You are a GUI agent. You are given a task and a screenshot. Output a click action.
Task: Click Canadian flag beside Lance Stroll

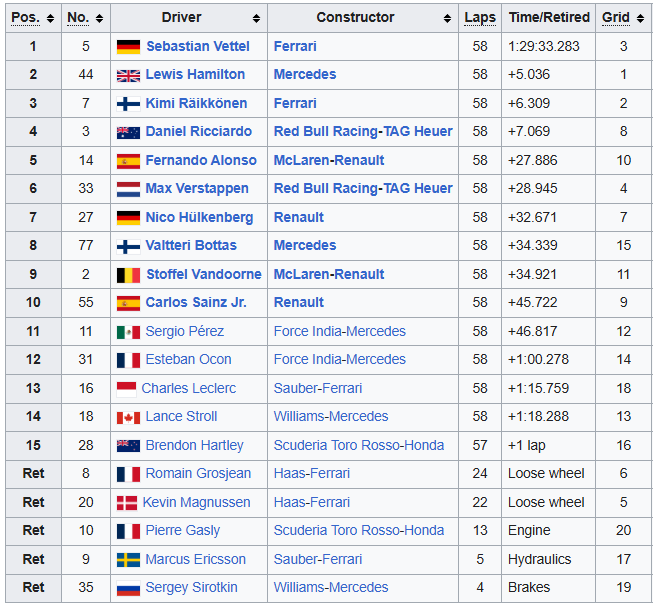pyautogui.click(x=128, y=417)
